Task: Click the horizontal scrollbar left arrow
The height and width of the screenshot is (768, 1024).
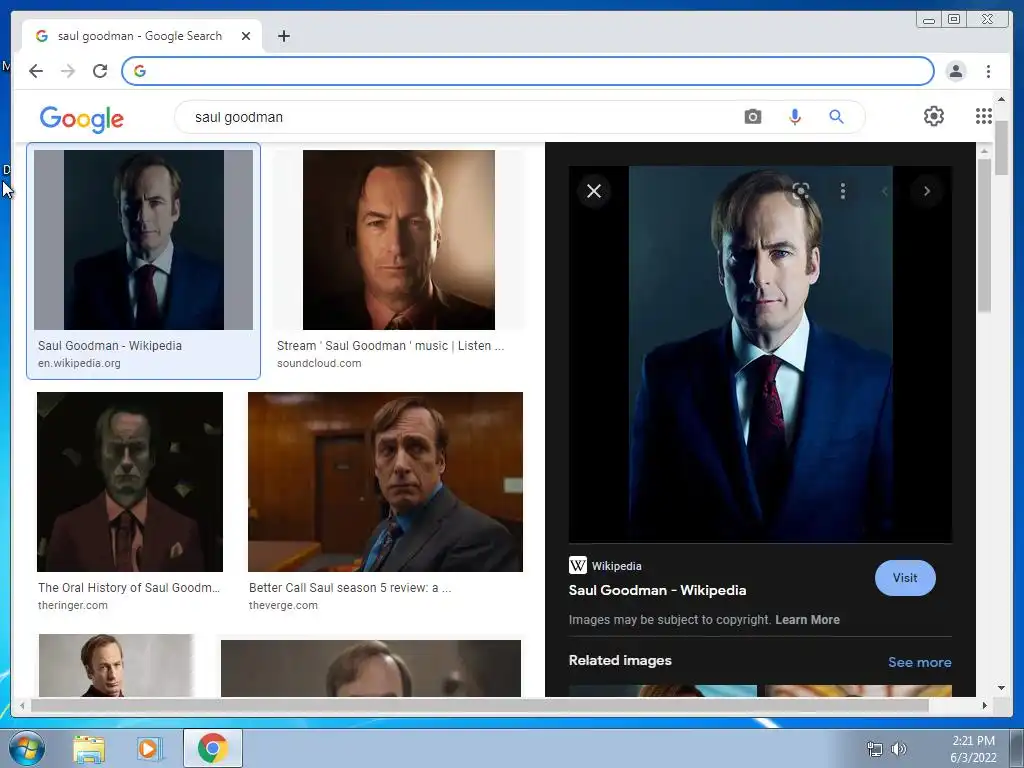Action: [23, 705]
